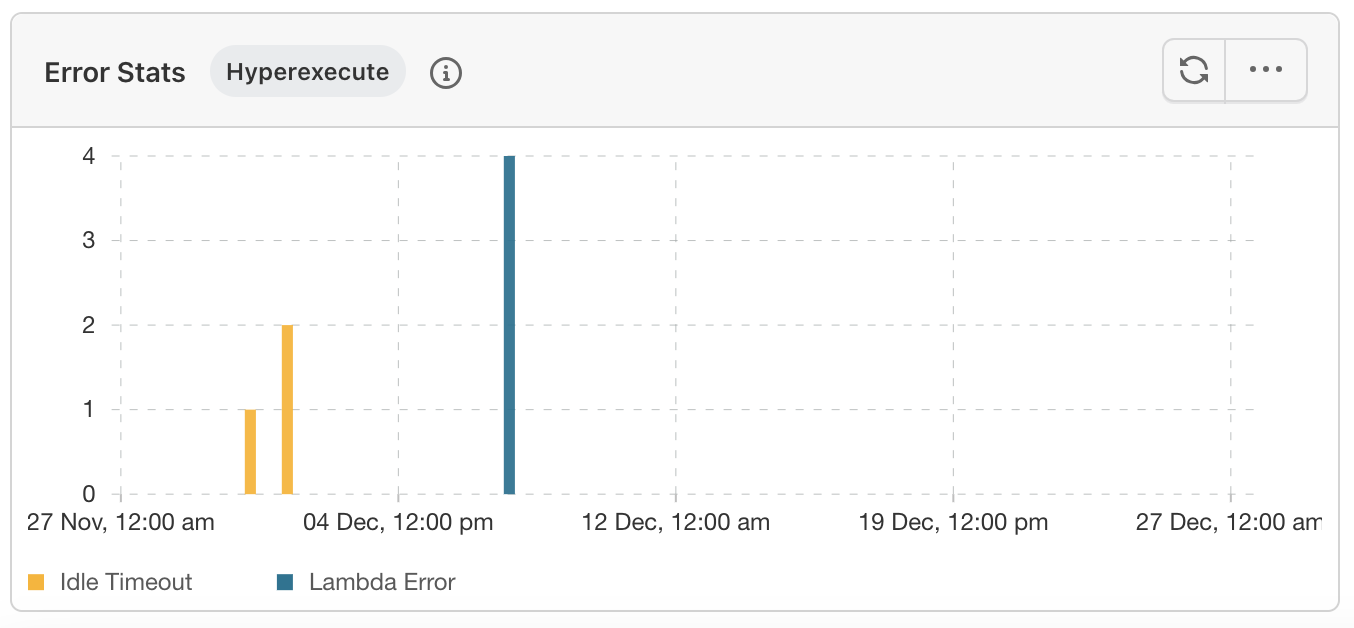Refresh the Error Stats widget
Image resolution: width=1354 pixels, height=628 pixels.
click(x=1194, y=70)
